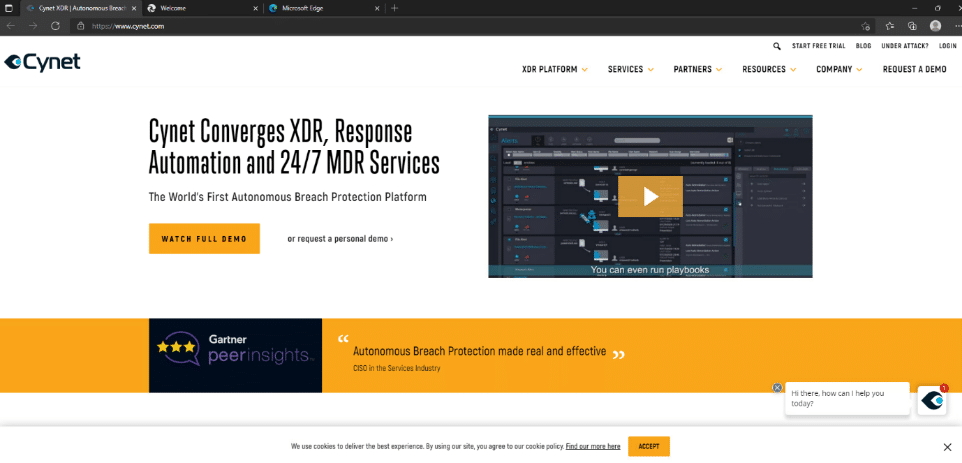
Task: Select the Cynet XDR browser tab
Action: pos(80,8)
